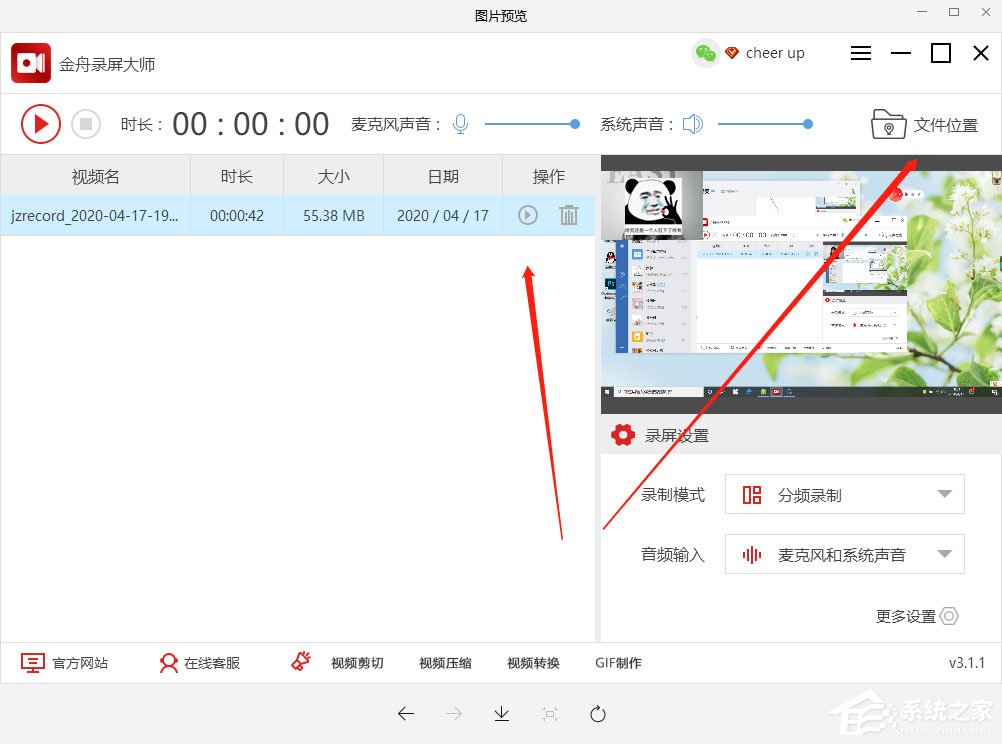Mute the microphone by clicking the mic icon

click(x=459, y=123)
